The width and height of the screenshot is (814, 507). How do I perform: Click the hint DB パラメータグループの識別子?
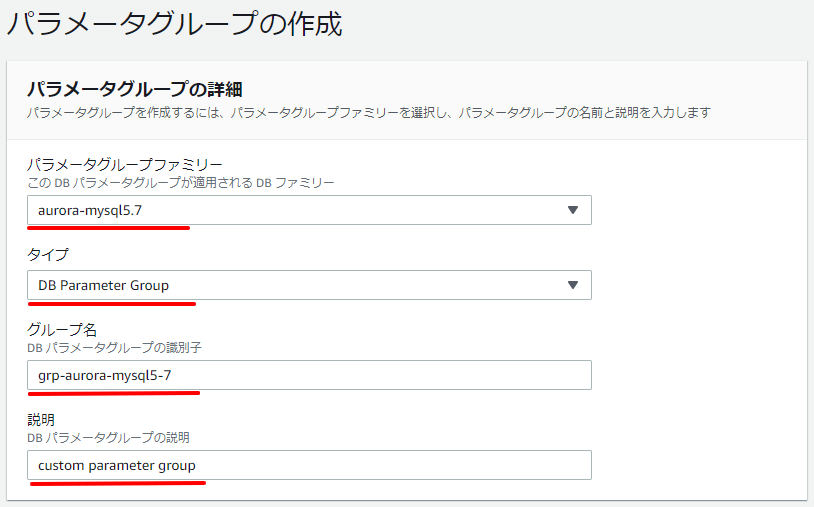114,347
